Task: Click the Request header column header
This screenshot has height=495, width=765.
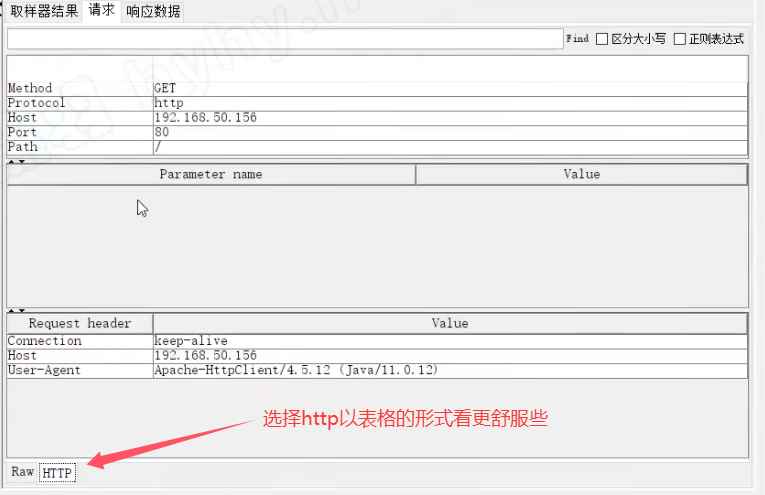Action: (x=80, y=324)
